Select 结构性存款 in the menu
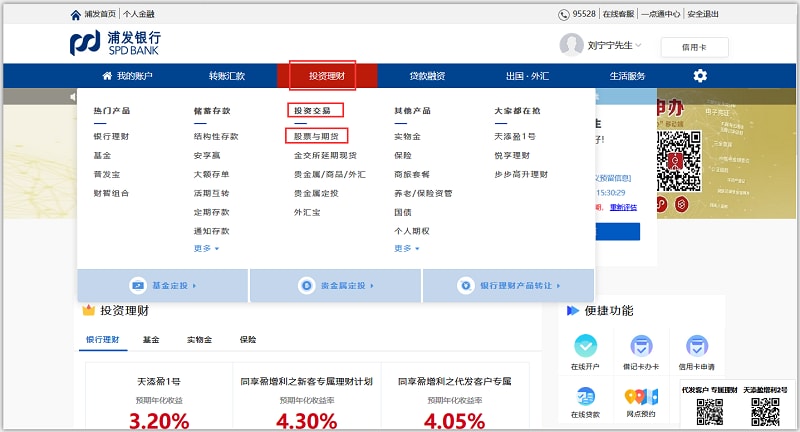 click(215, 136)
